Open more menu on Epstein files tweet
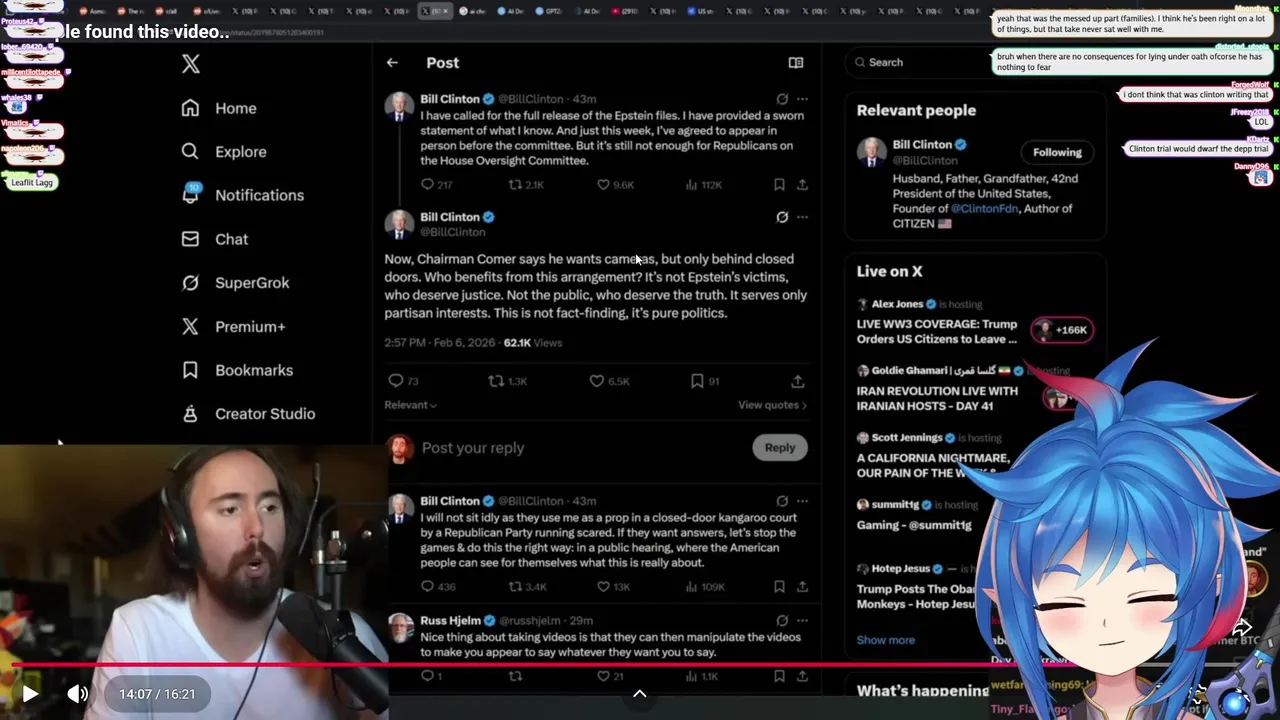1280x720 pixels. pos(802,99)
